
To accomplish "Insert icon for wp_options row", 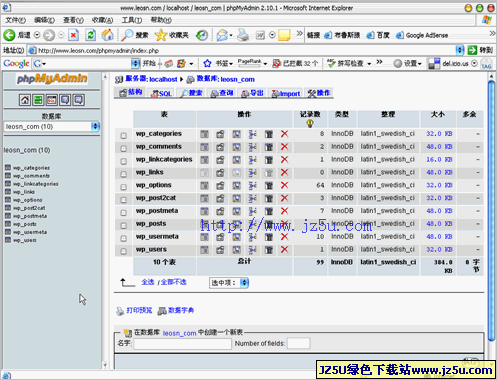I will (253, 185).
